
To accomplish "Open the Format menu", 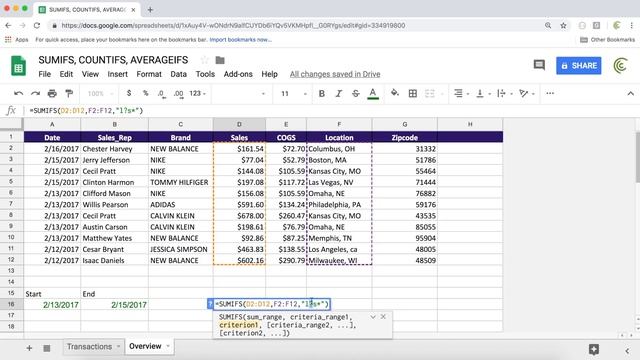I will (149, 74).
